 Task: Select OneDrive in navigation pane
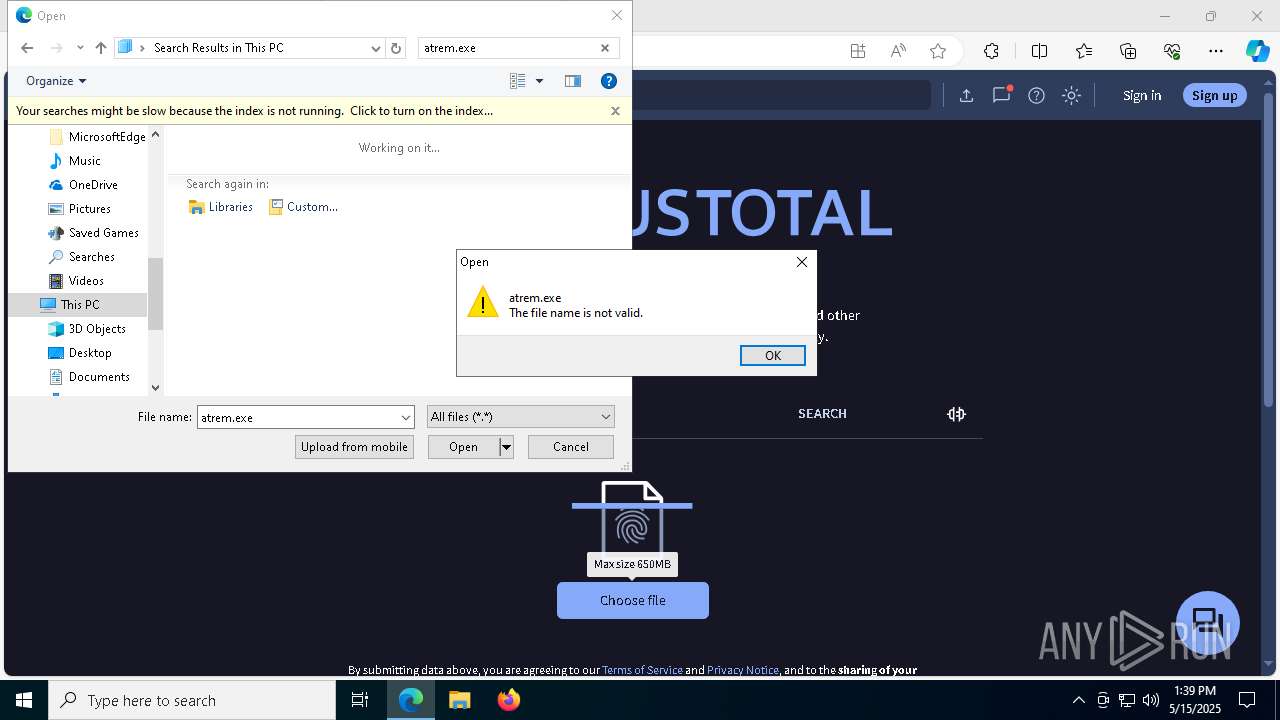pos(83,185)
